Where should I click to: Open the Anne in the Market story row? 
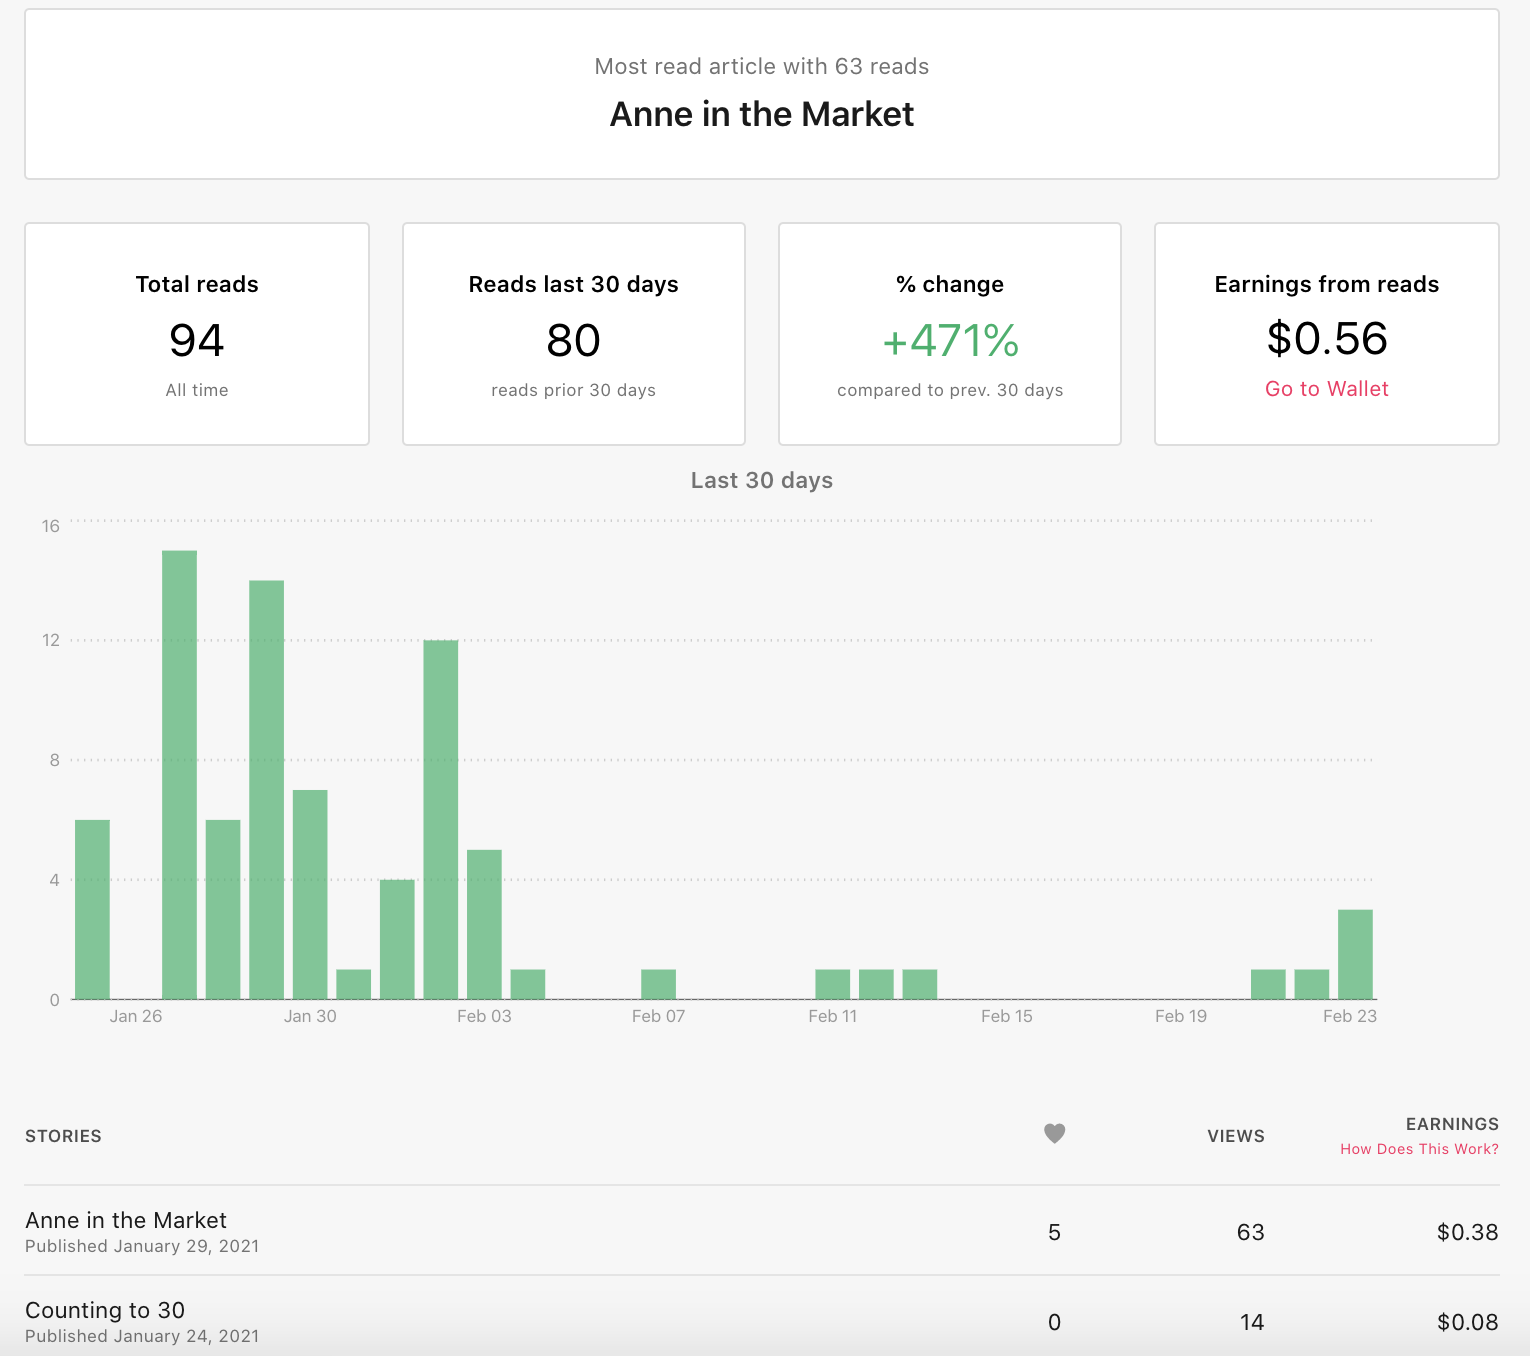(762, 1231)
